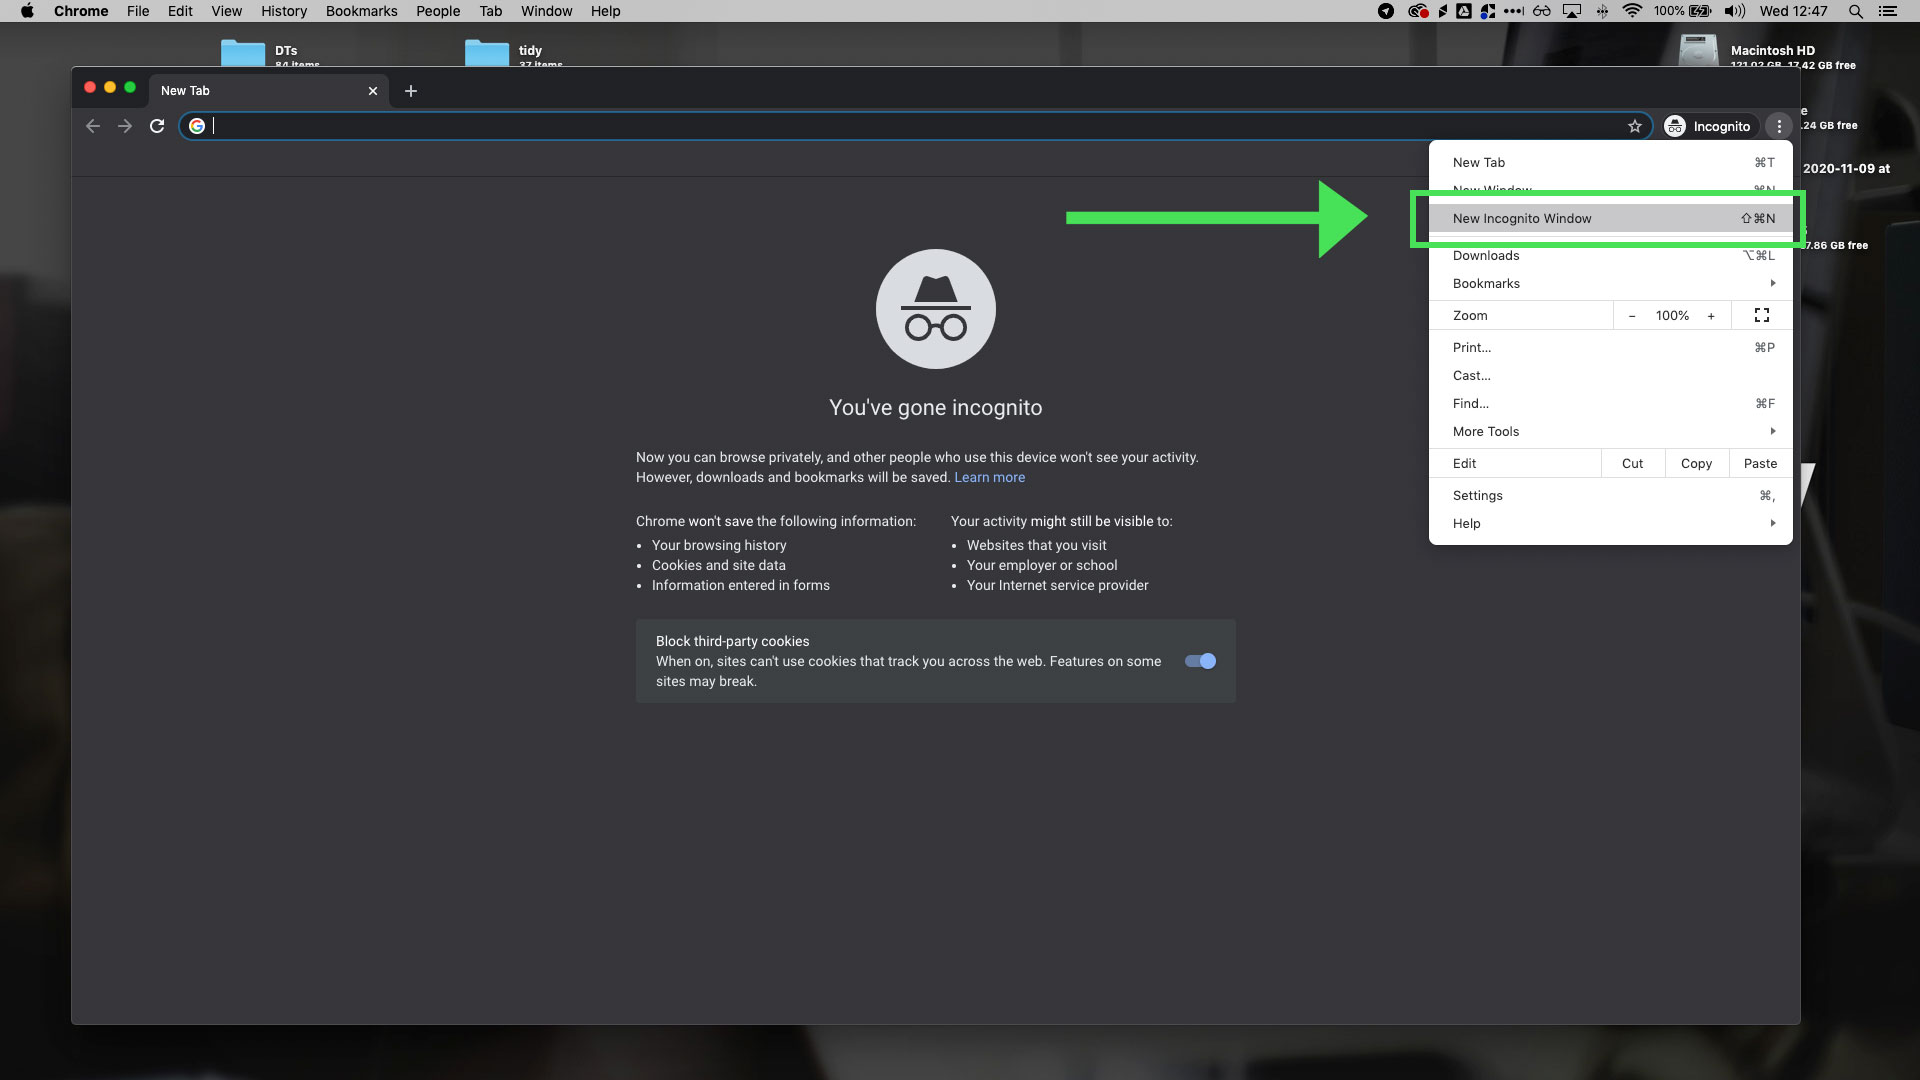Enter full screen via the Zoom row icon
The image size is (1920, 1080).
[x=1762, y=315]
